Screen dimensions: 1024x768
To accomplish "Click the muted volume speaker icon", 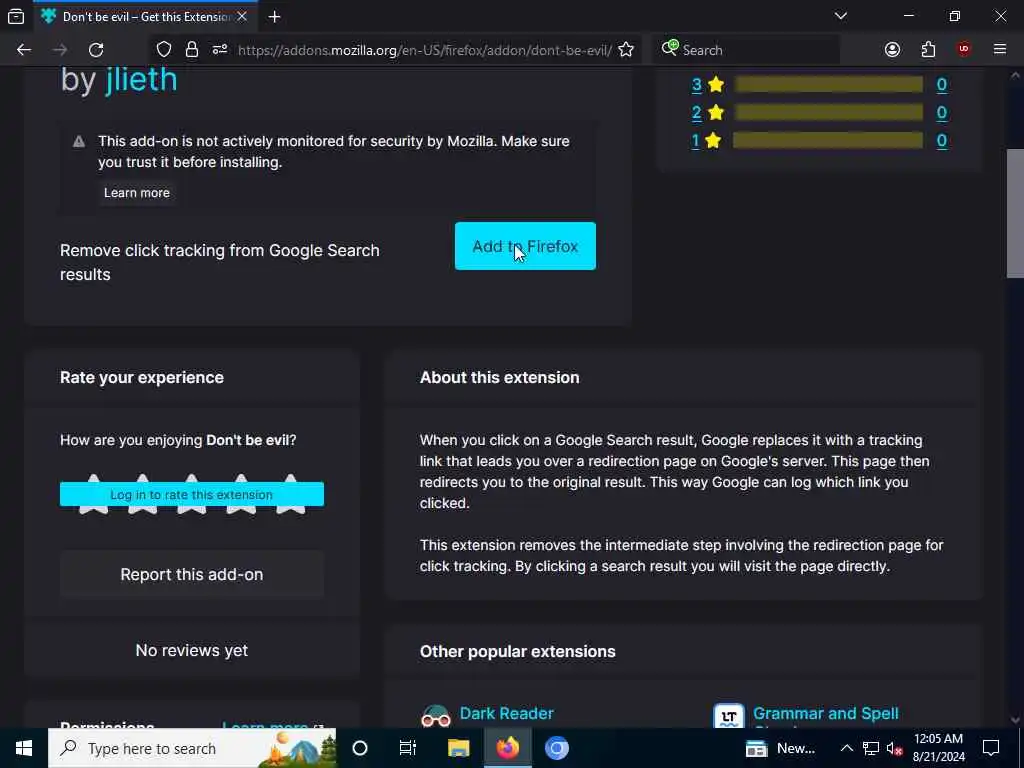I will (x=894, y=748).
